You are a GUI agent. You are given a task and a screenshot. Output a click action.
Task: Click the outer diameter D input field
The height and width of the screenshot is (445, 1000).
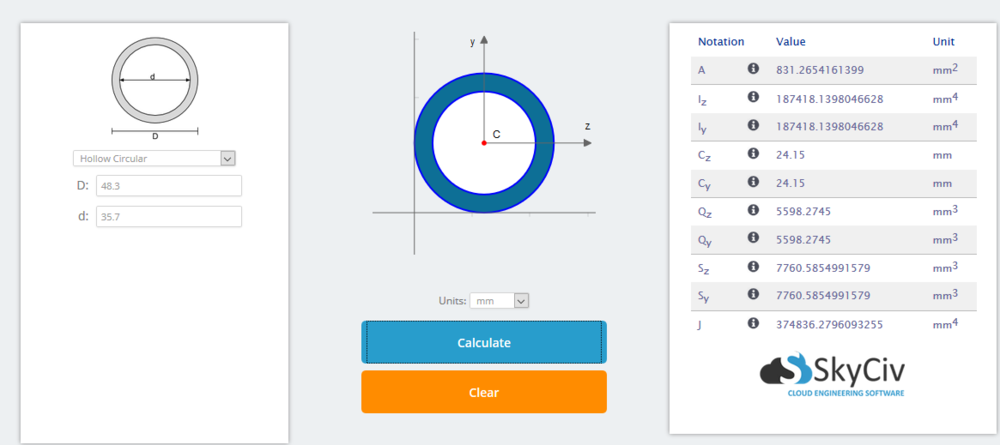(169, 186)
